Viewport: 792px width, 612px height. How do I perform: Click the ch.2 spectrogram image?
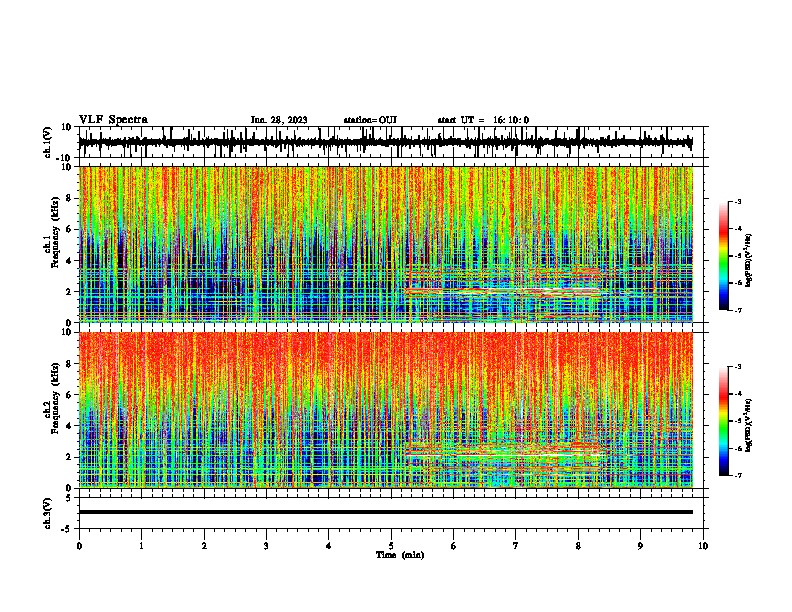[x=385, y=410]
